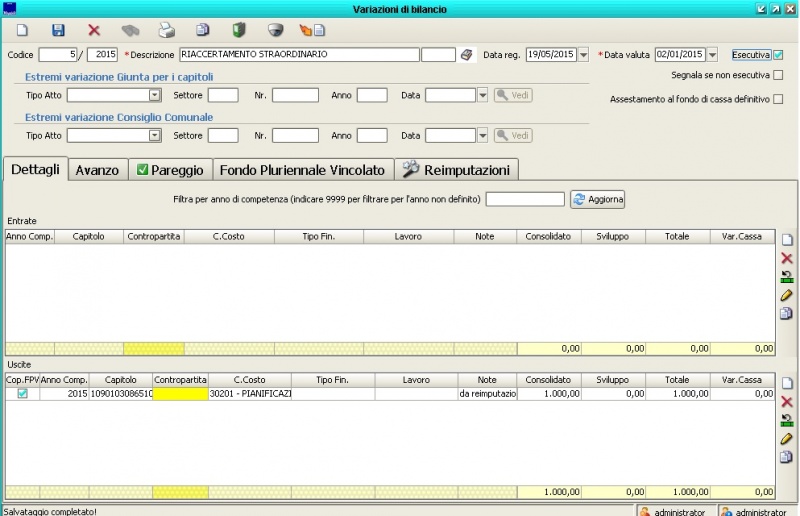Click lookup icon next to Descrizione field
Image resolution: width=800 pixels, height=516 pixels.
(x=466, y=55)
